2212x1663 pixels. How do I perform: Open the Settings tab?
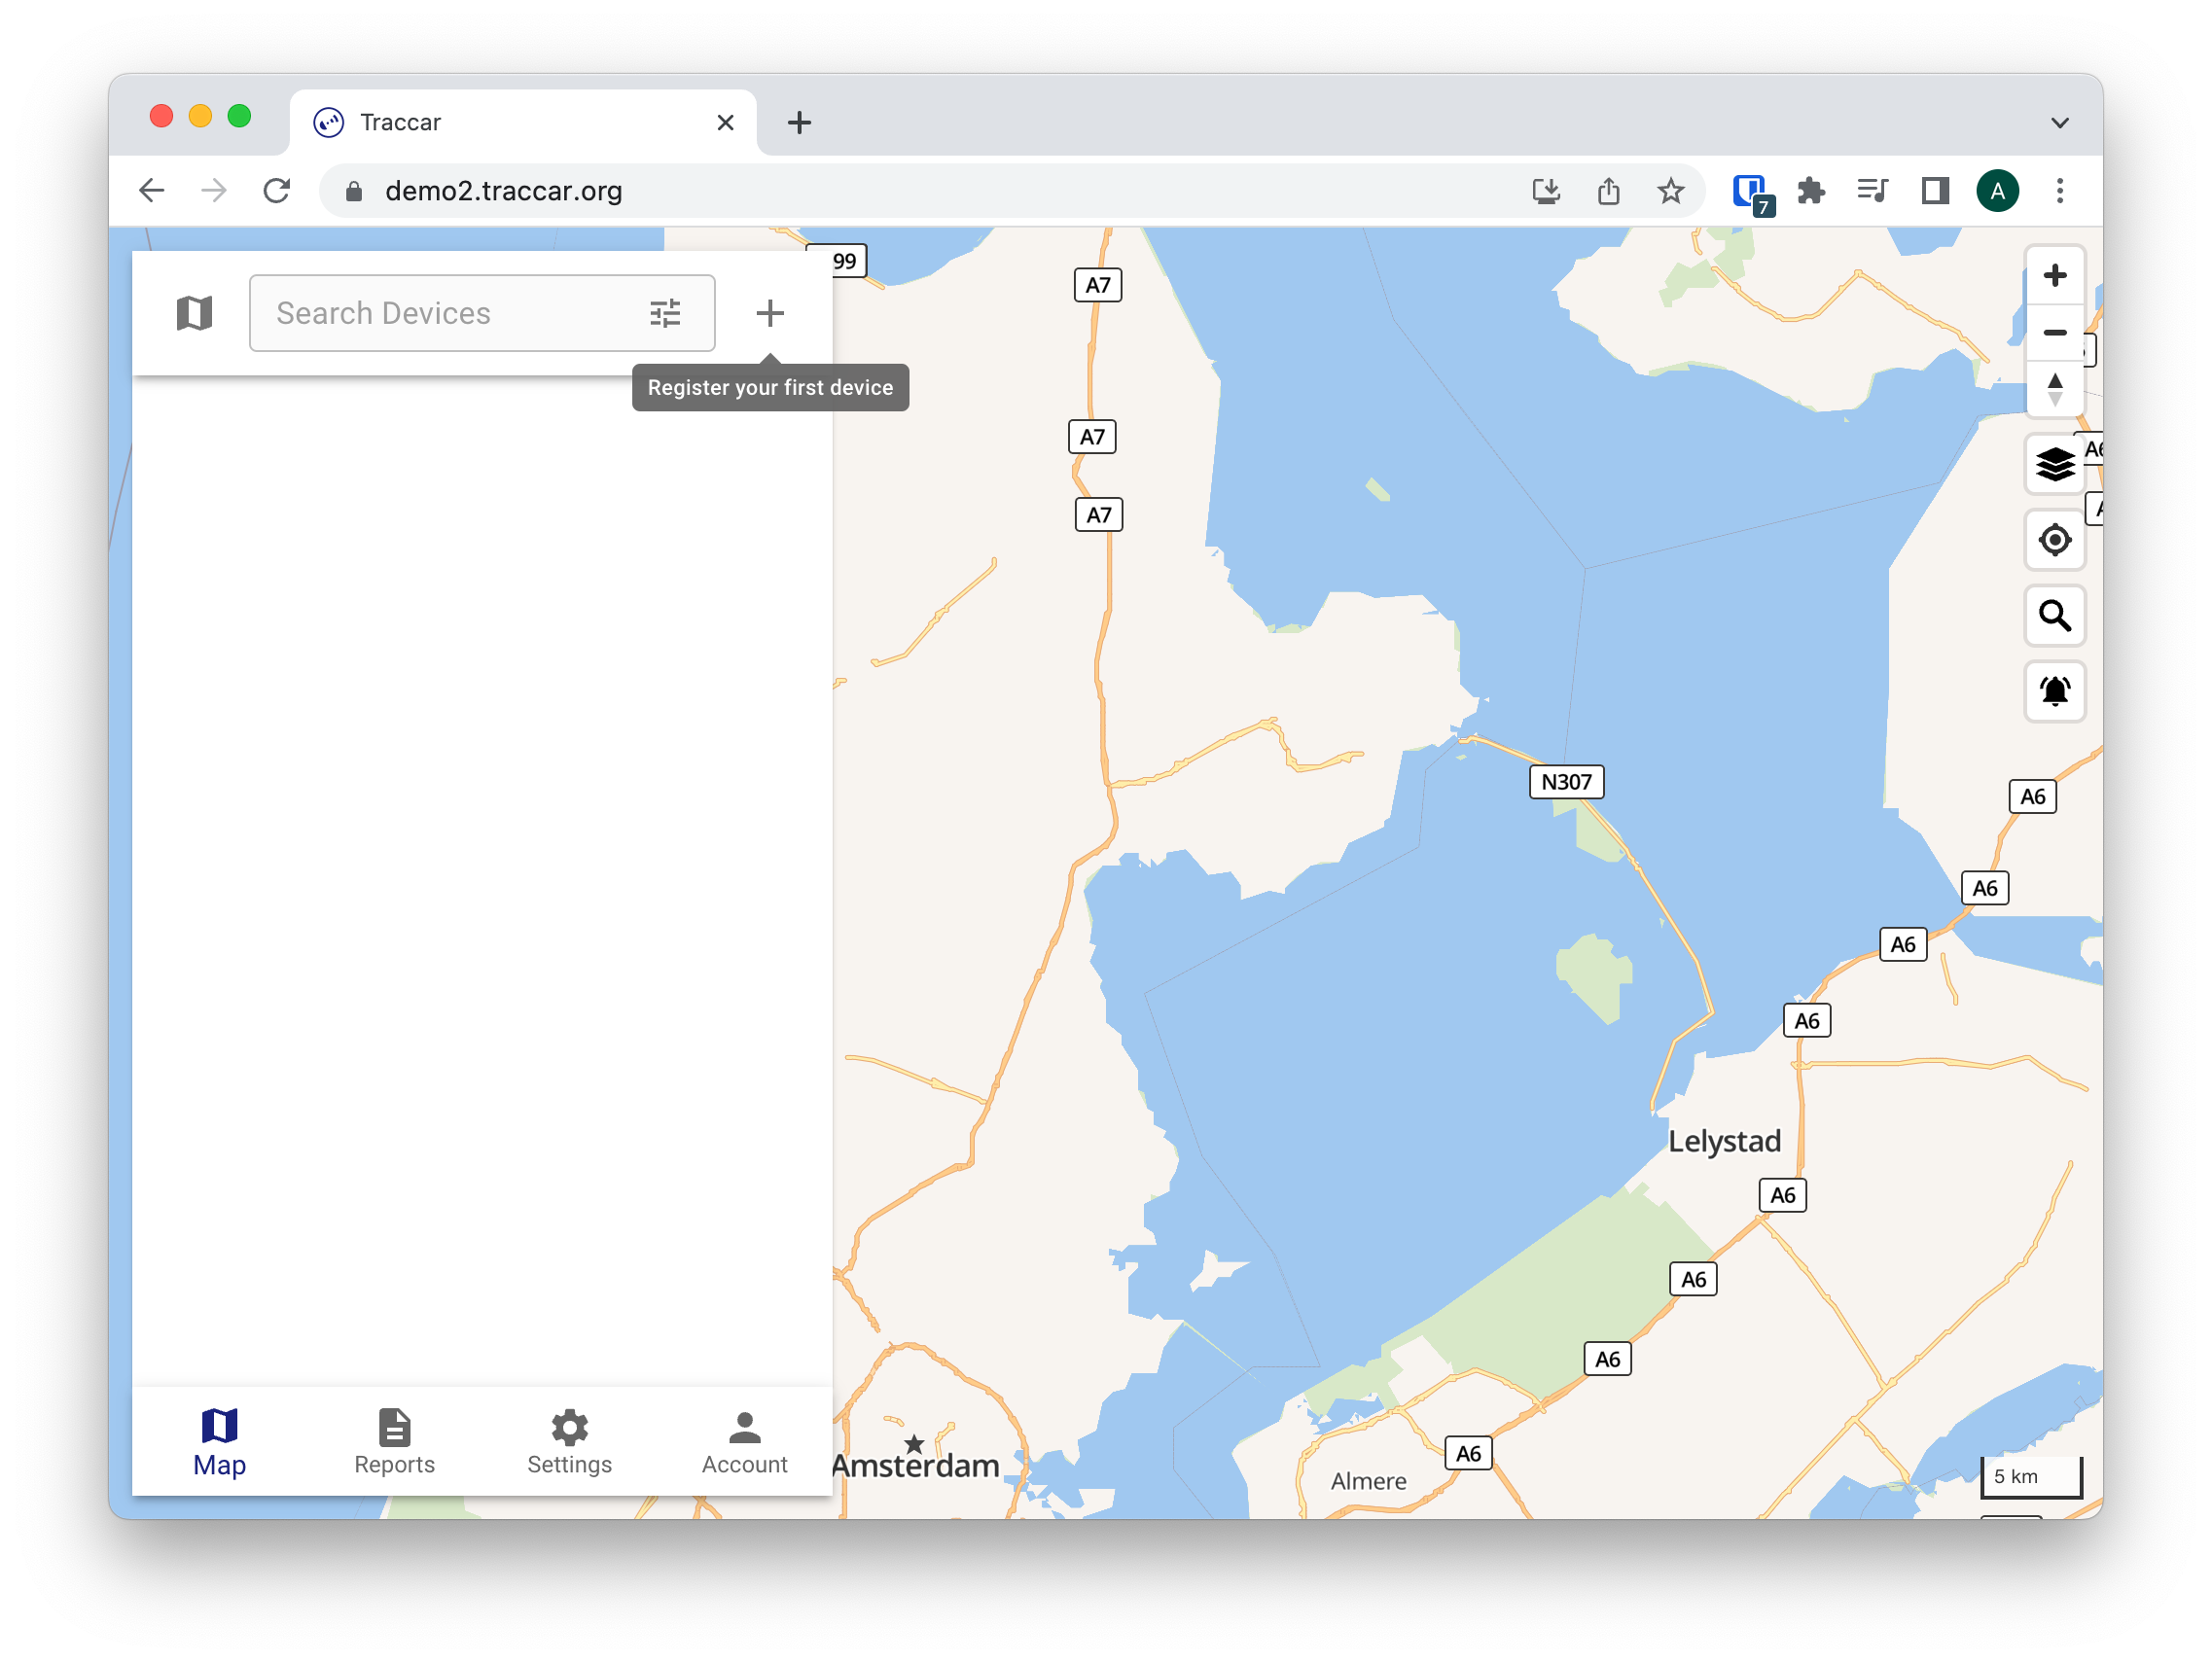point(569,1441)
